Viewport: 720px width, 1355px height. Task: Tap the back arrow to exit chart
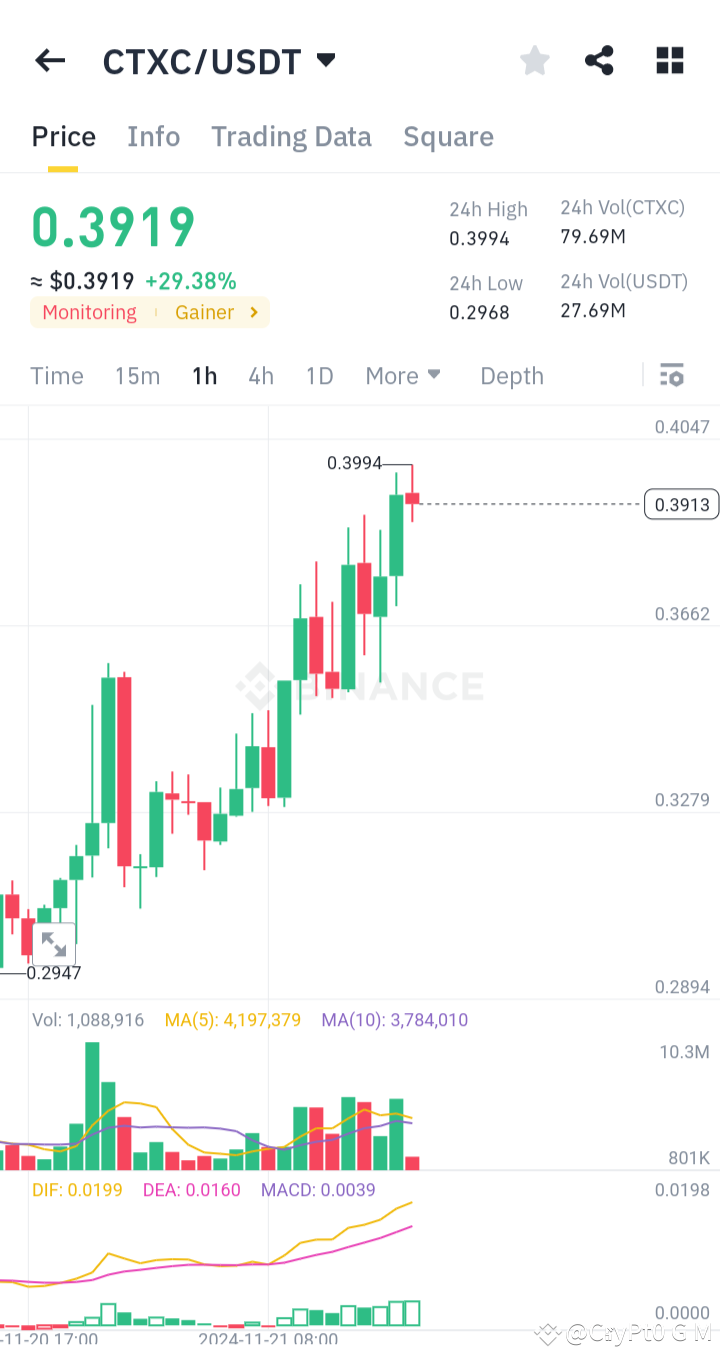pyautogui.click(x=49, y=60)
